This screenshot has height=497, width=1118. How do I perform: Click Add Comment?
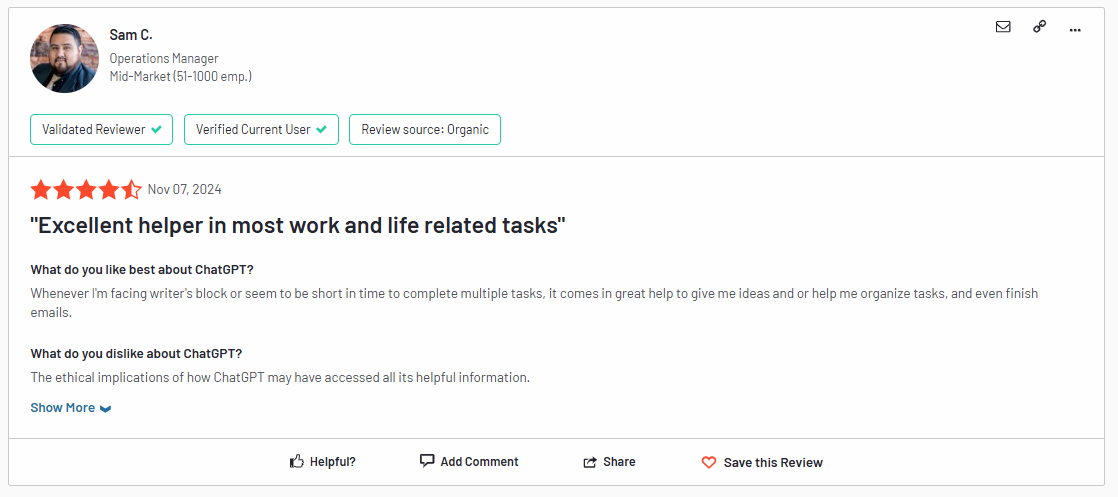469,461
